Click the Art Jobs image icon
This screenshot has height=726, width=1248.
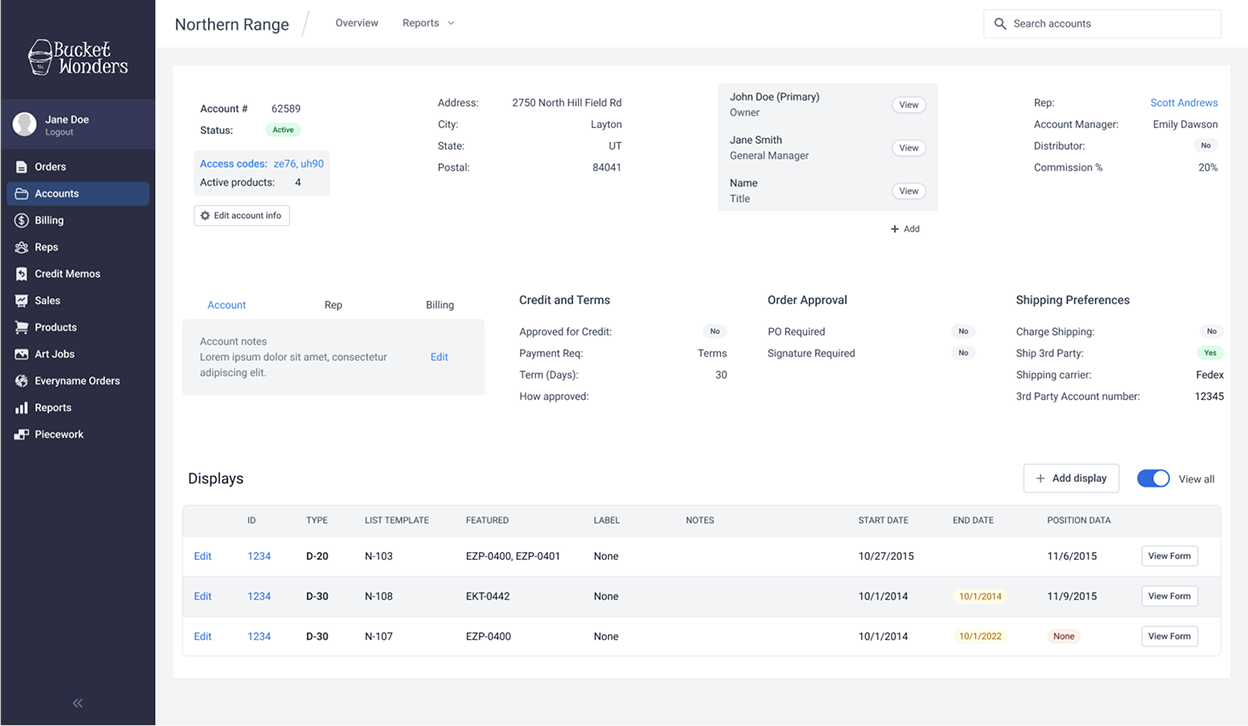point(21,354)
